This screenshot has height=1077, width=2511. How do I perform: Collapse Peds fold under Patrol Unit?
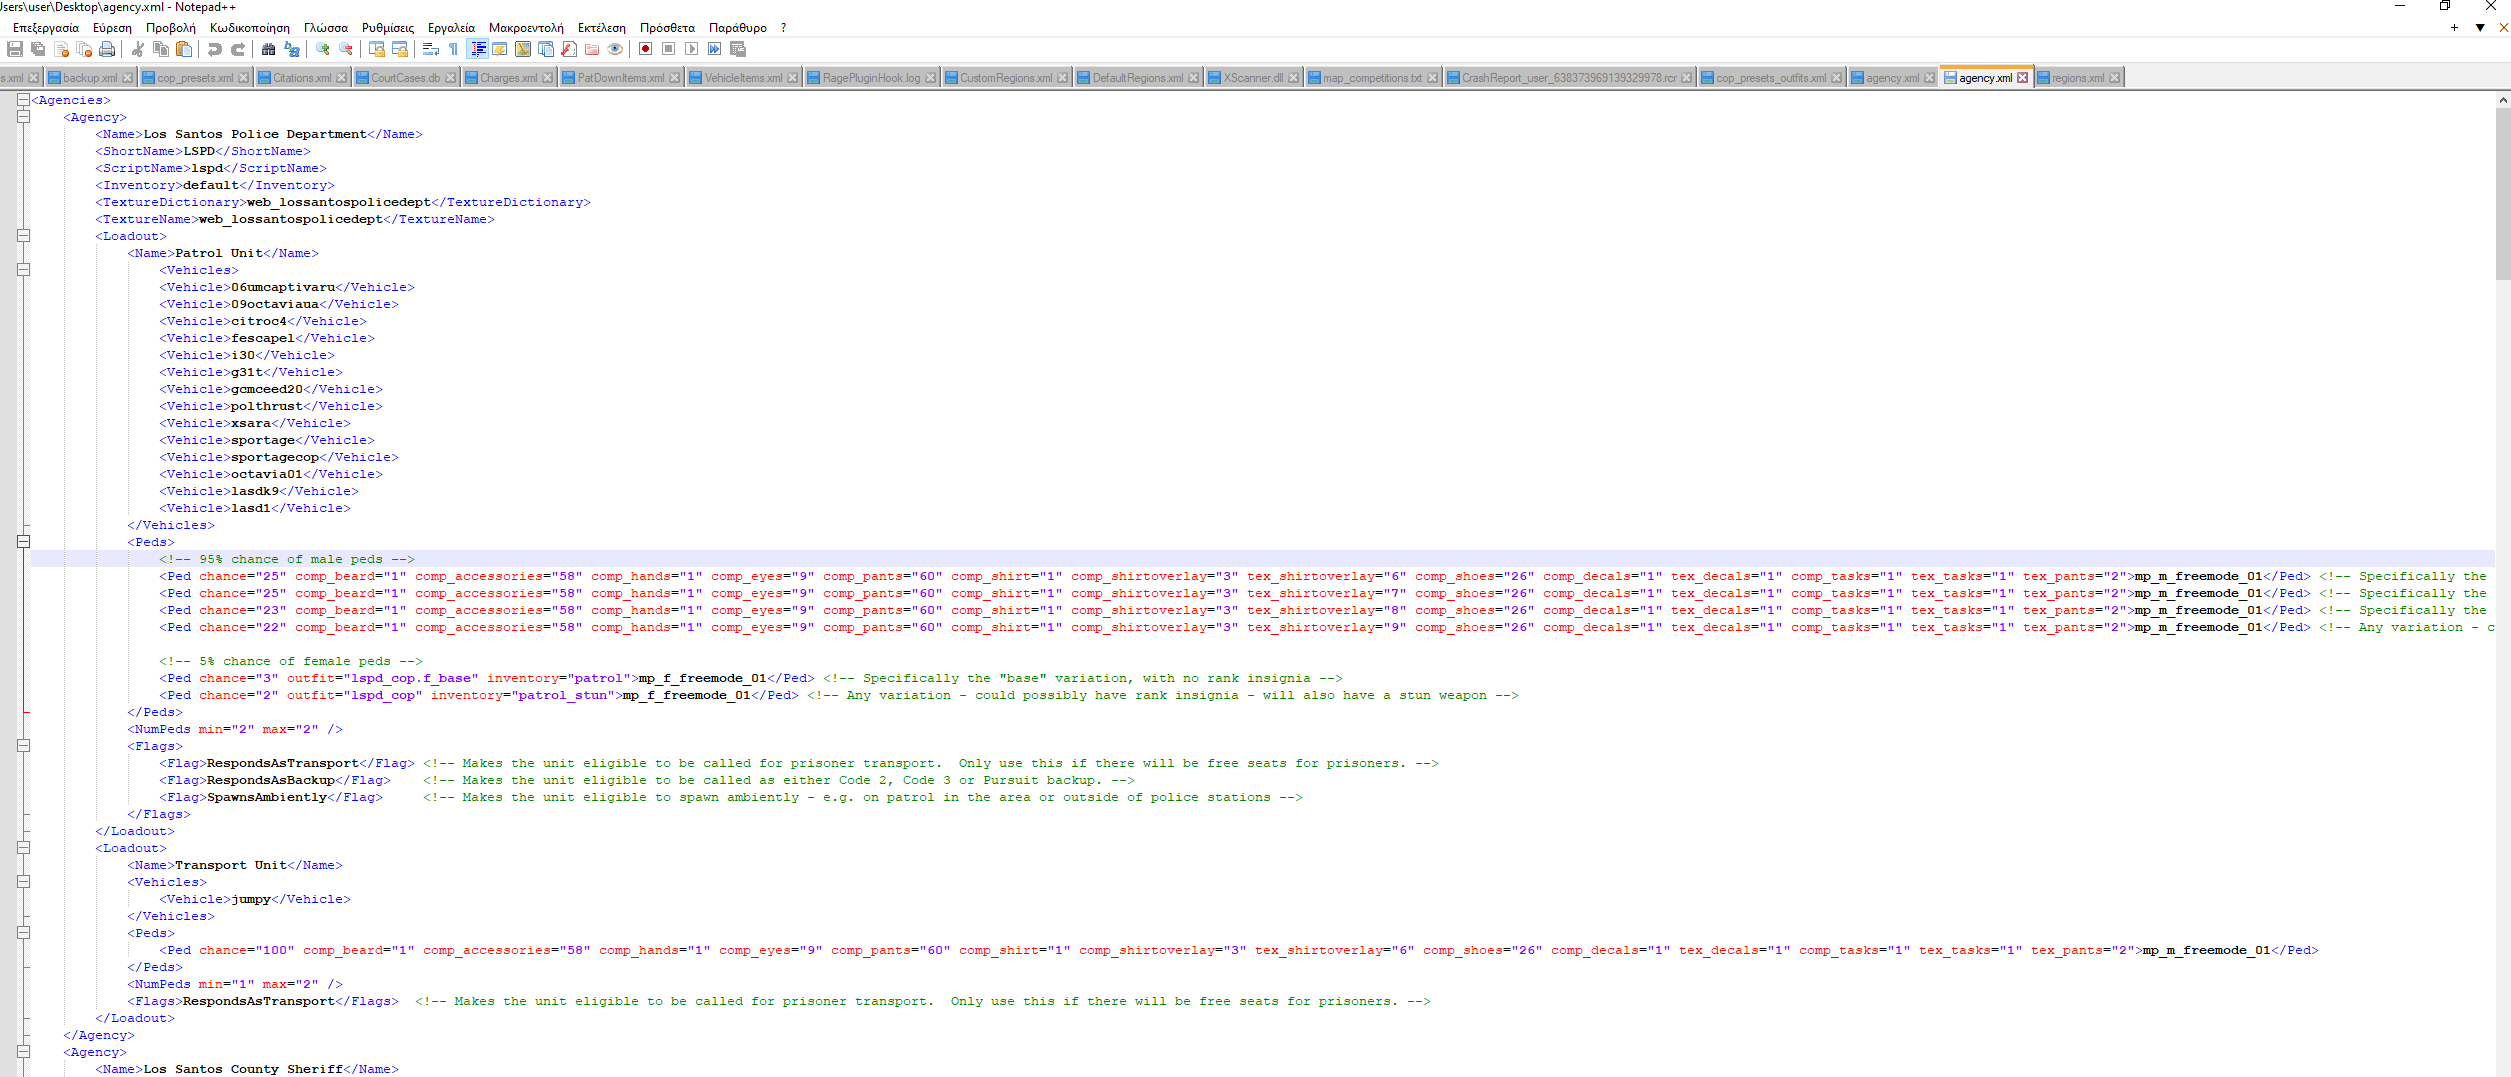[23, 542]
